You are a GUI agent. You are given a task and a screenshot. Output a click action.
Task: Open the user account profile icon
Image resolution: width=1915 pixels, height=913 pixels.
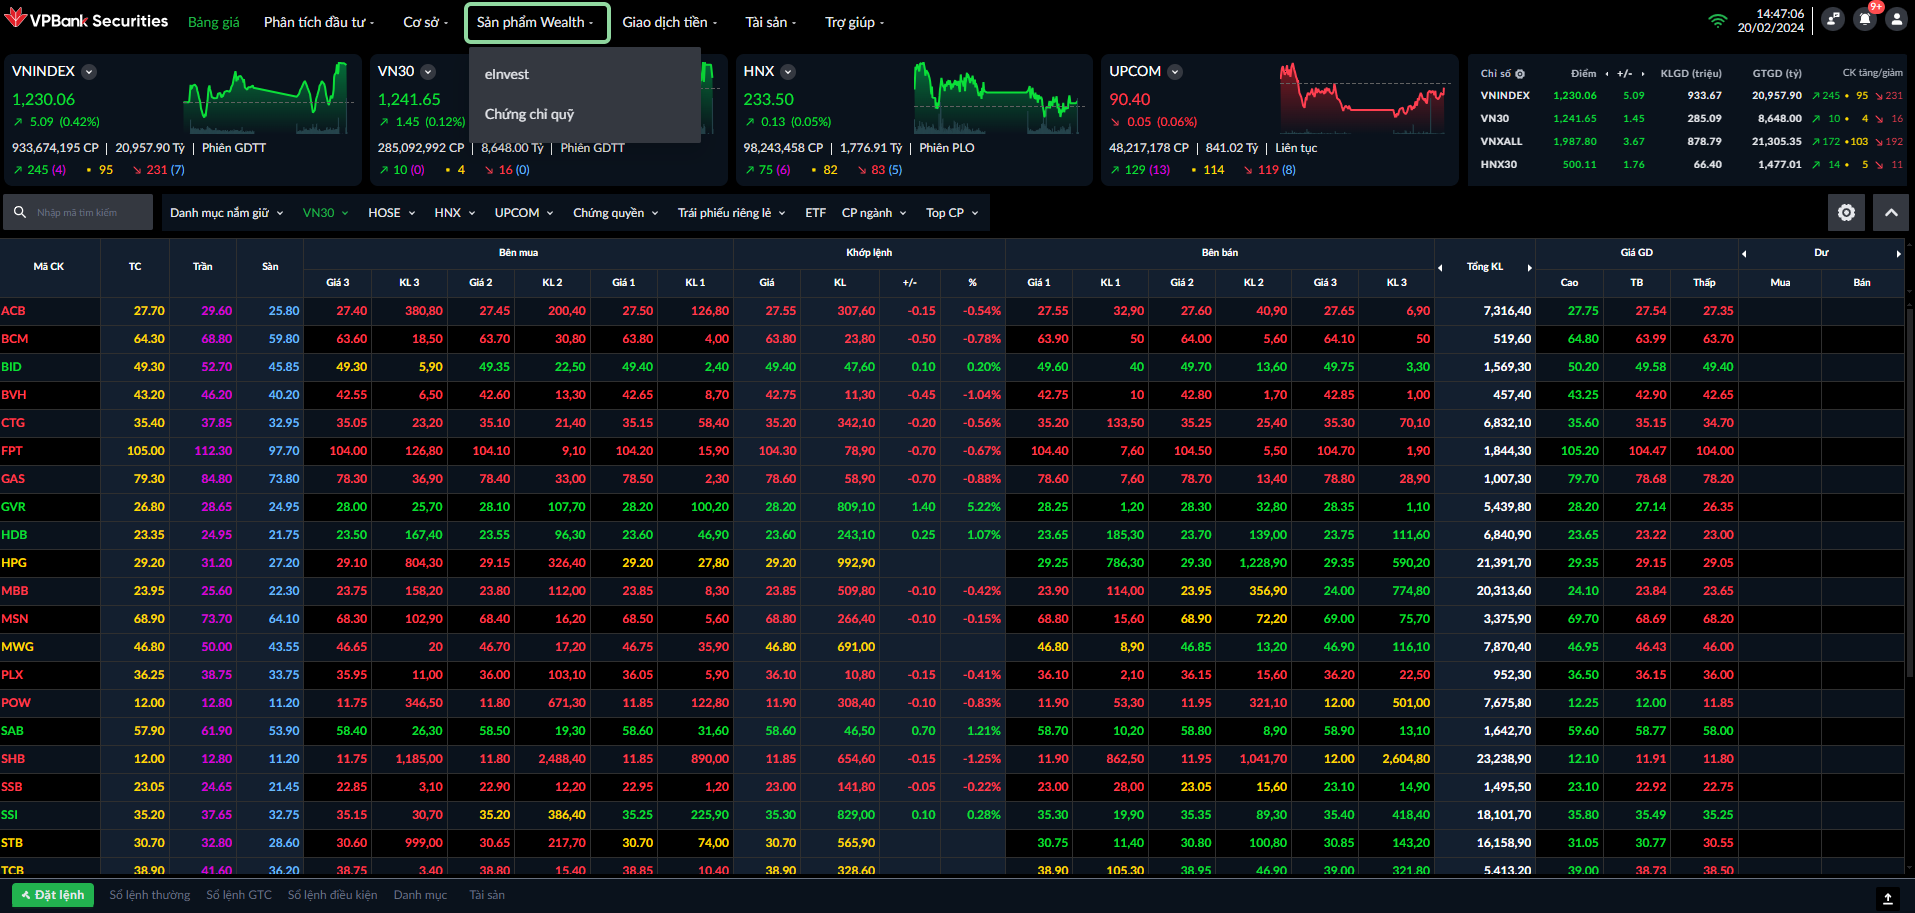[1896, 20]
